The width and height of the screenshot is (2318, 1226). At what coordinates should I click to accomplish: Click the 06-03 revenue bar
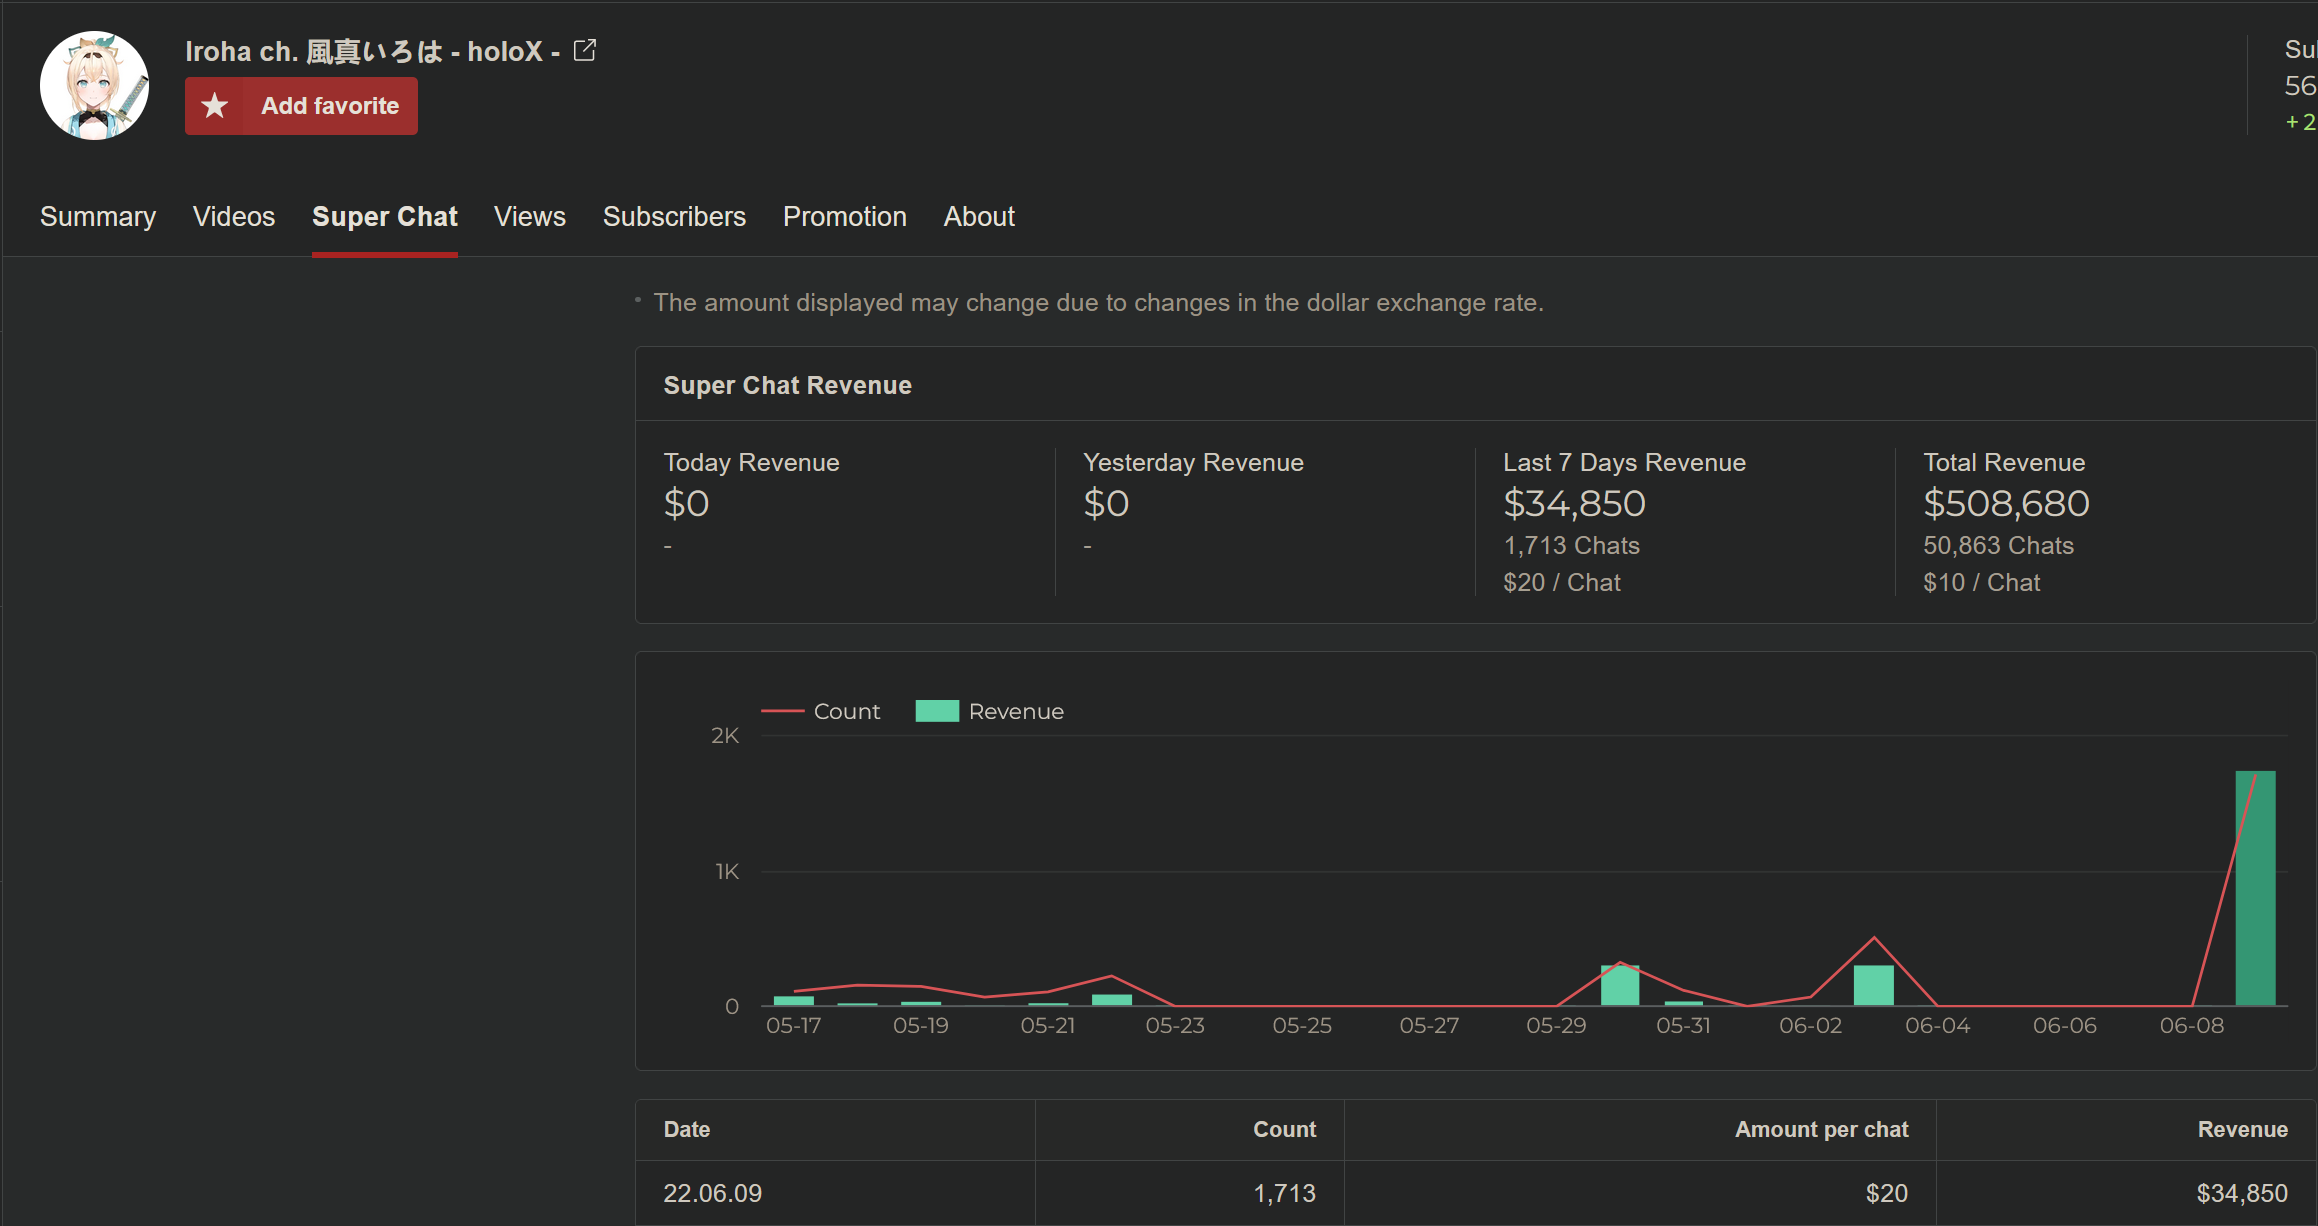[1874, 986]
